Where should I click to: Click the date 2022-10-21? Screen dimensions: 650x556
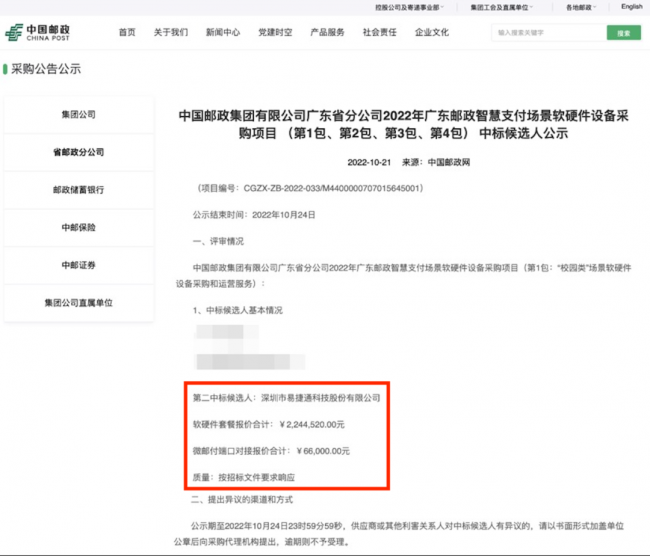click(x=369, y=163)
